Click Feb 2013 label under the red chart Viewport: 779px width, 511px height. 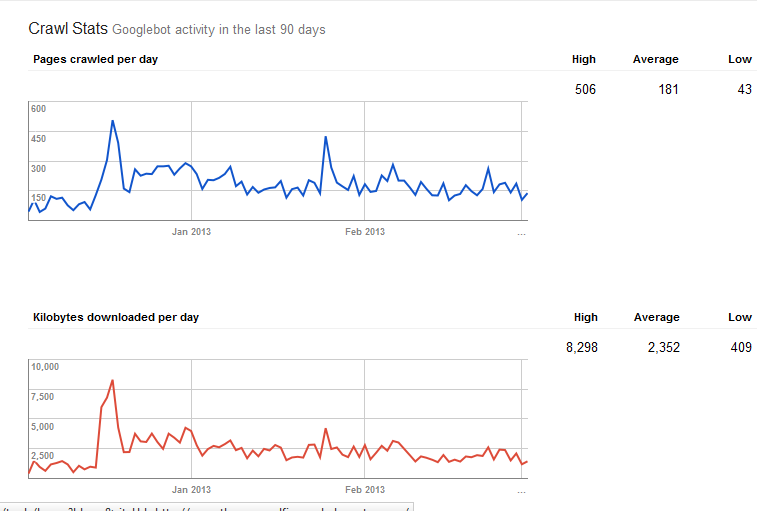[x=365, y=490]
